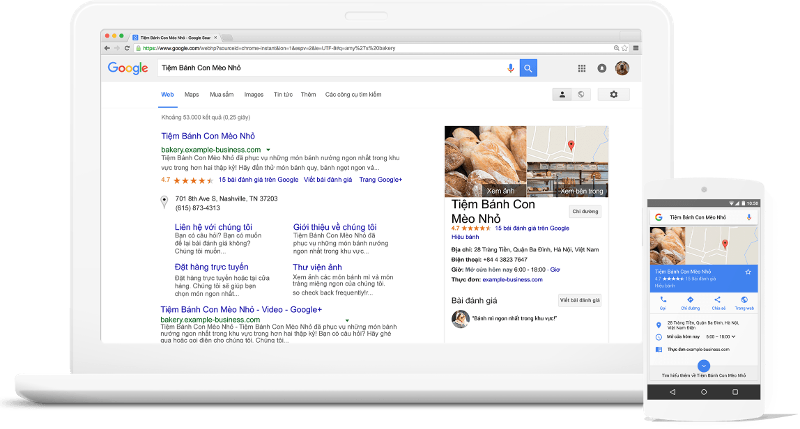Screen dimensions: 800x429
Task: Switch to the Maps tab
Action: pos(192,94)
